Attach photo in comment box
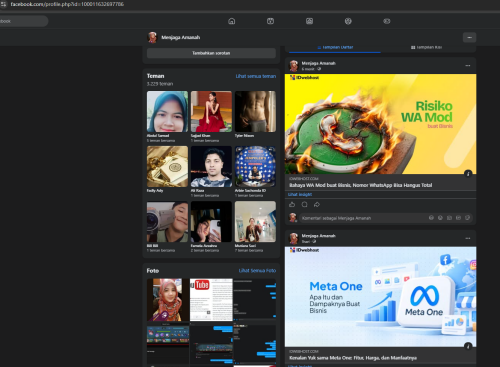 click(449, 218)
